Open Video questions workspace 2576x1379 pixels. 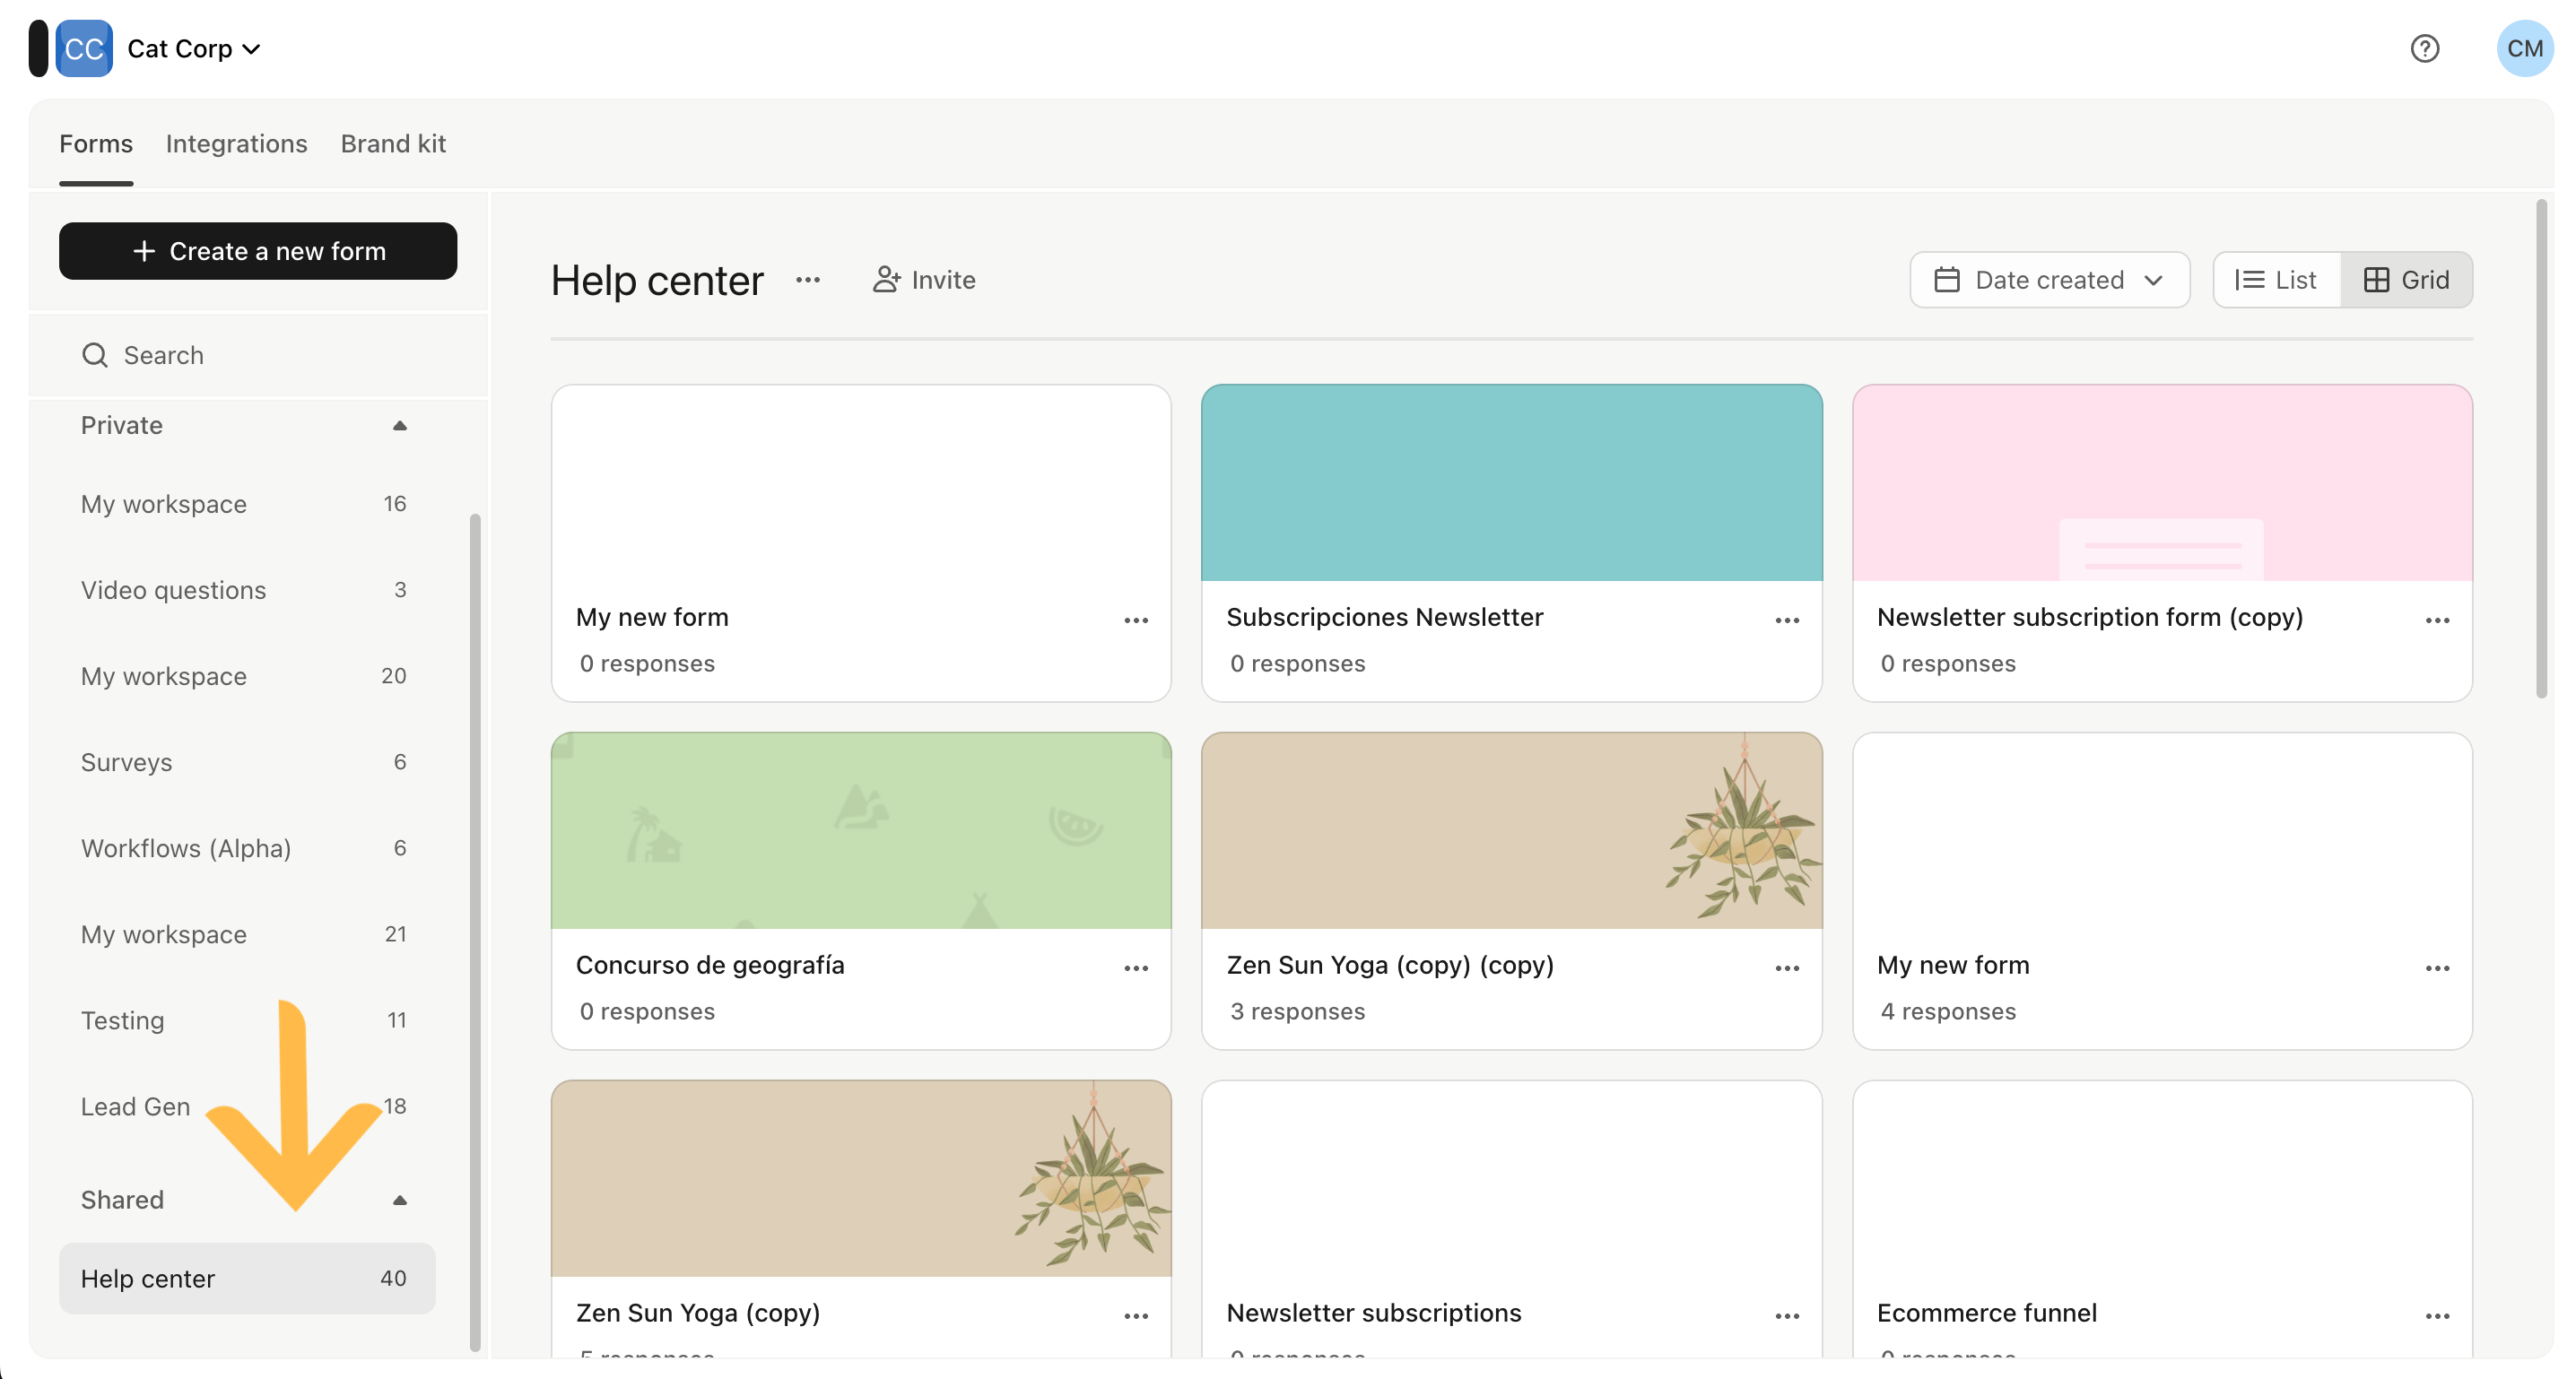(x=246, y=590)
